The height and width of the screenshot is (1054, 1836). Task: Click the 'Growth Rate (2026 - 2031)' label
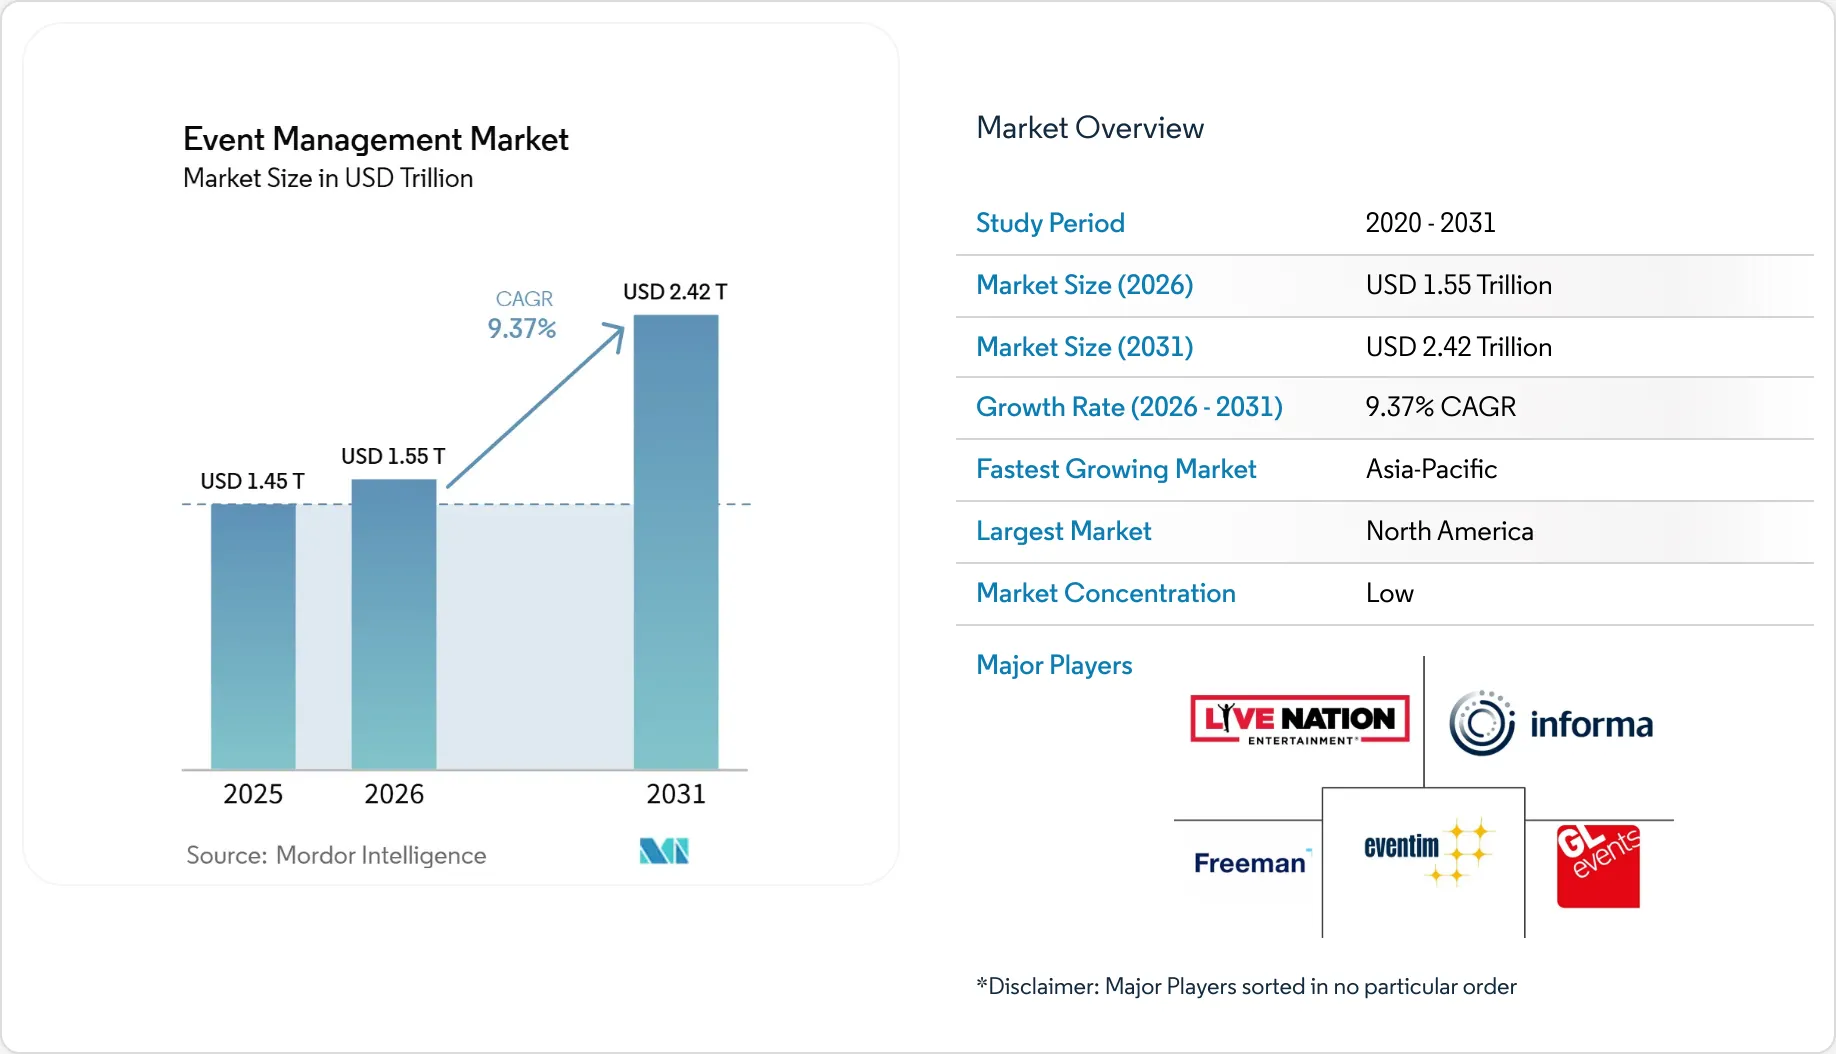(1129, 407)
